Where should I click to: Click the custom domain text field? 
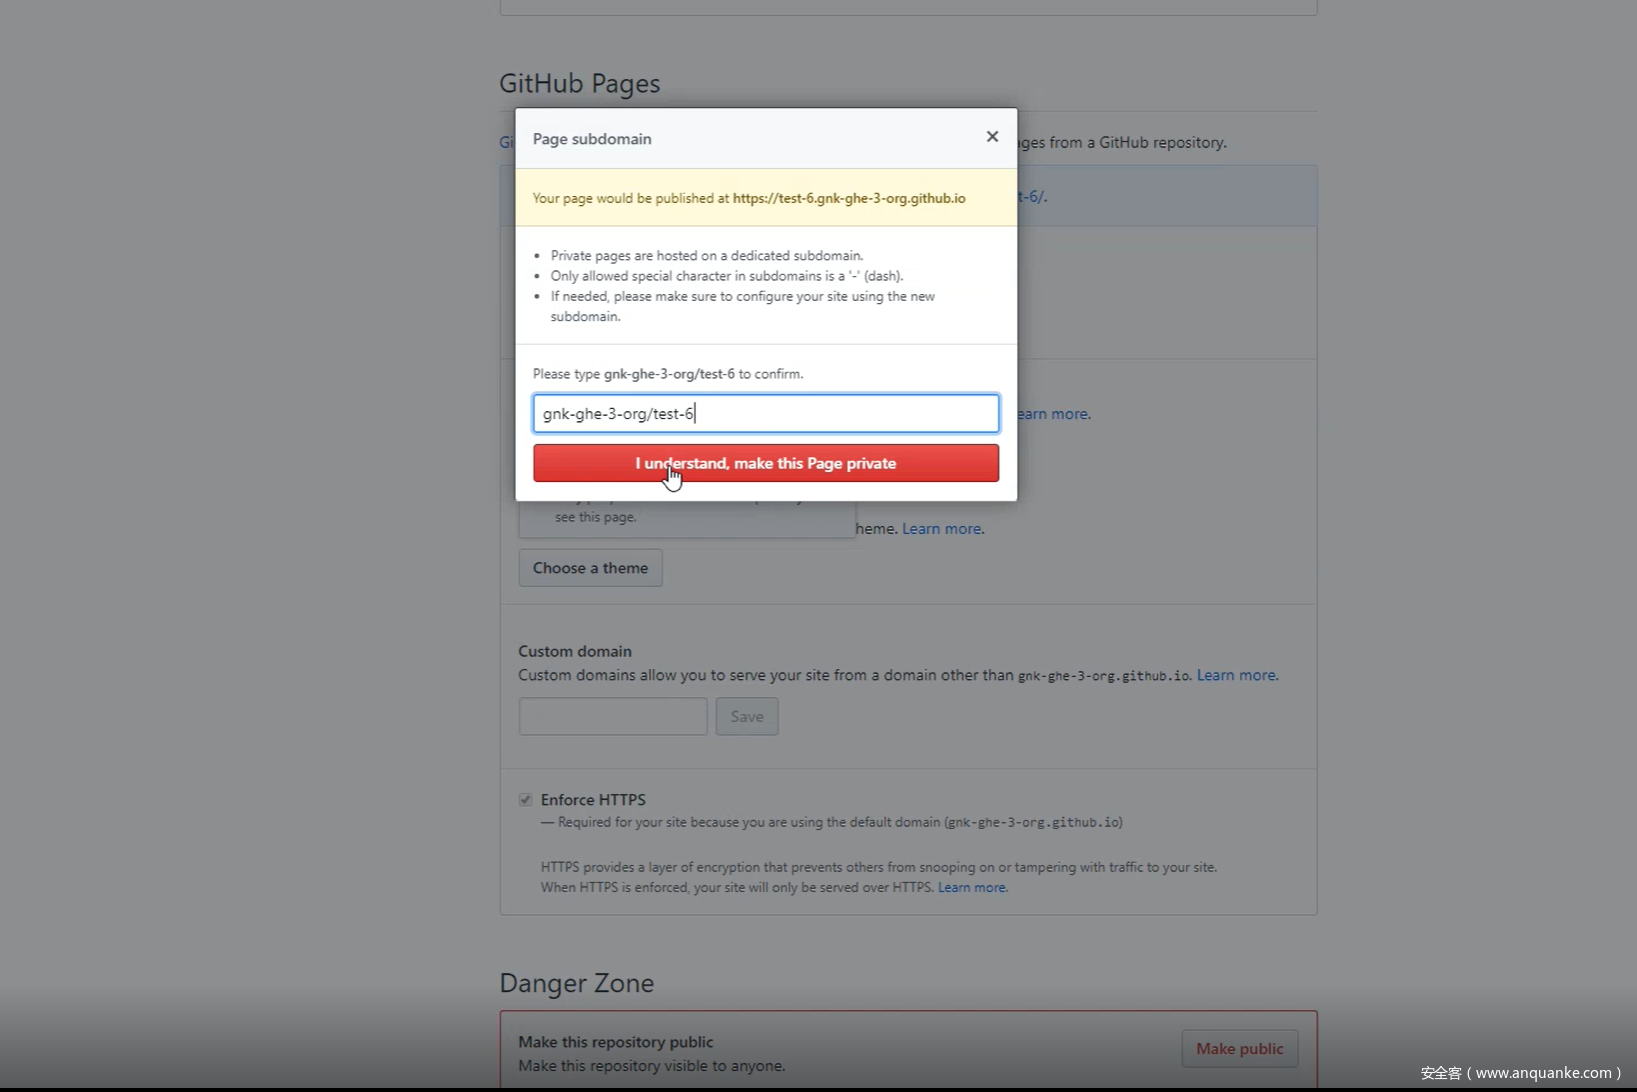point(613,716)
